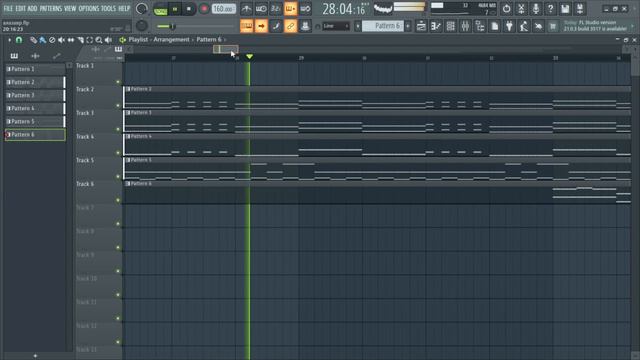Image resolution: width=640 pixels, height=360 pixels.
Task: Open the Line snap dropdown
Action: click(336, 26)
